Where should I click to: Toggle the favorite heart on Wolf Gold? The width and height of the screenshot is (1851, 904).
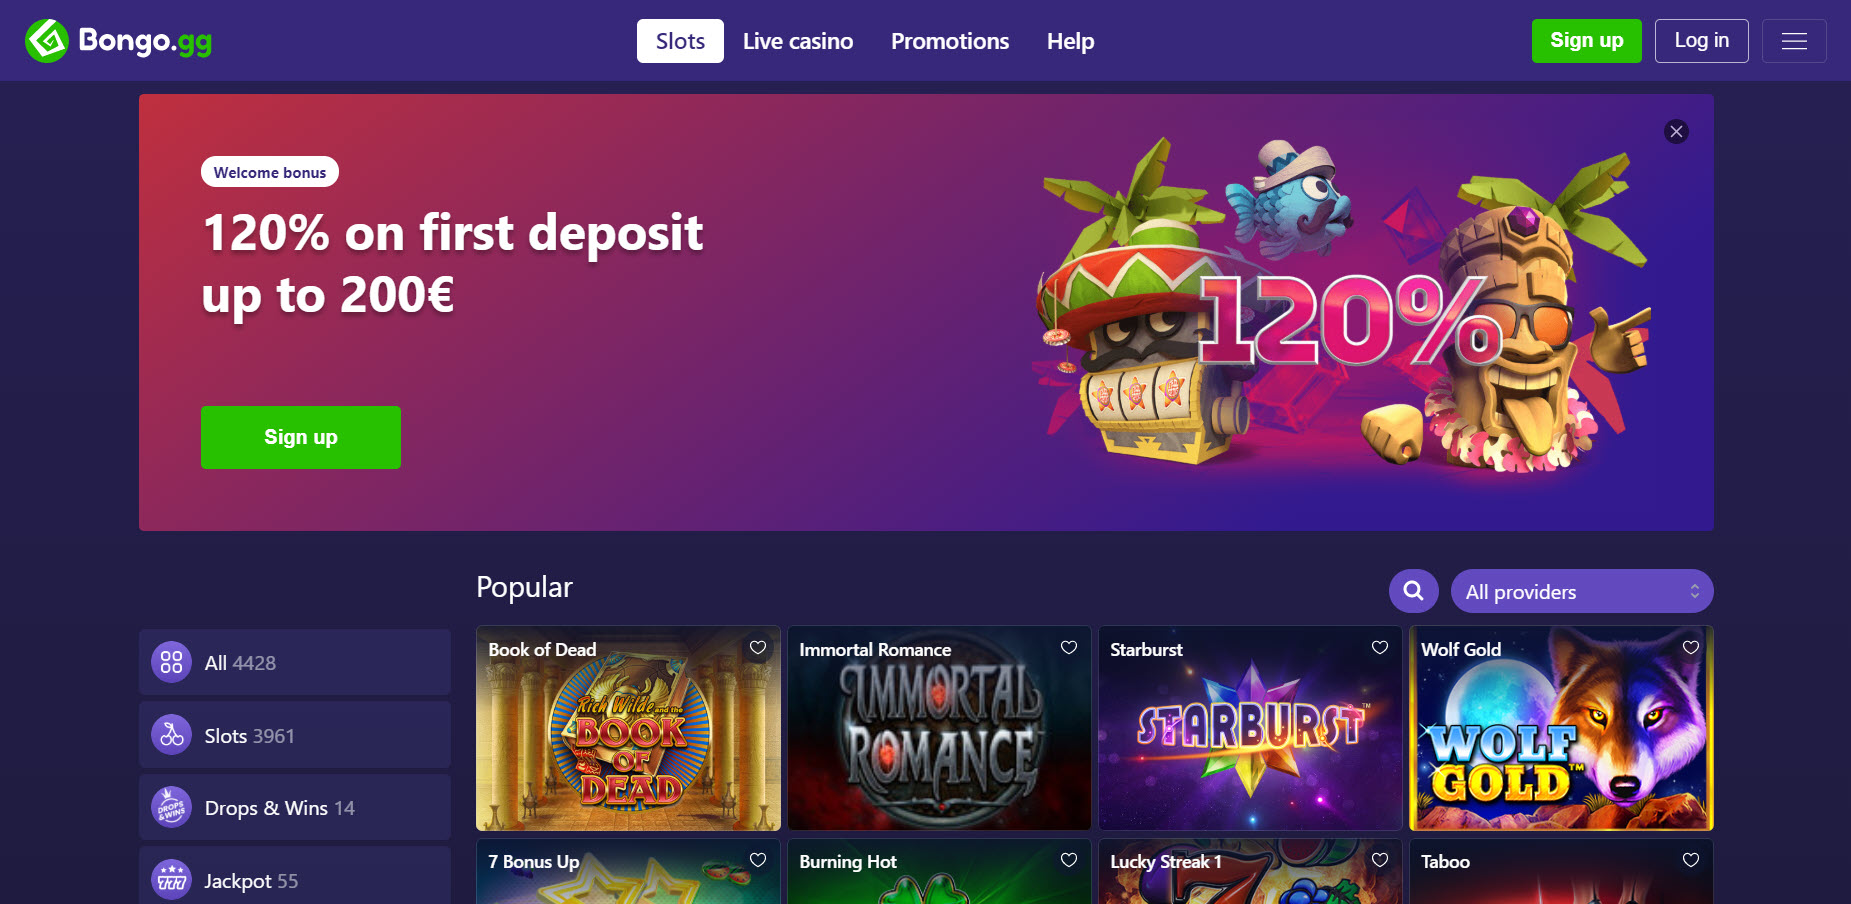pos(1691,648)
